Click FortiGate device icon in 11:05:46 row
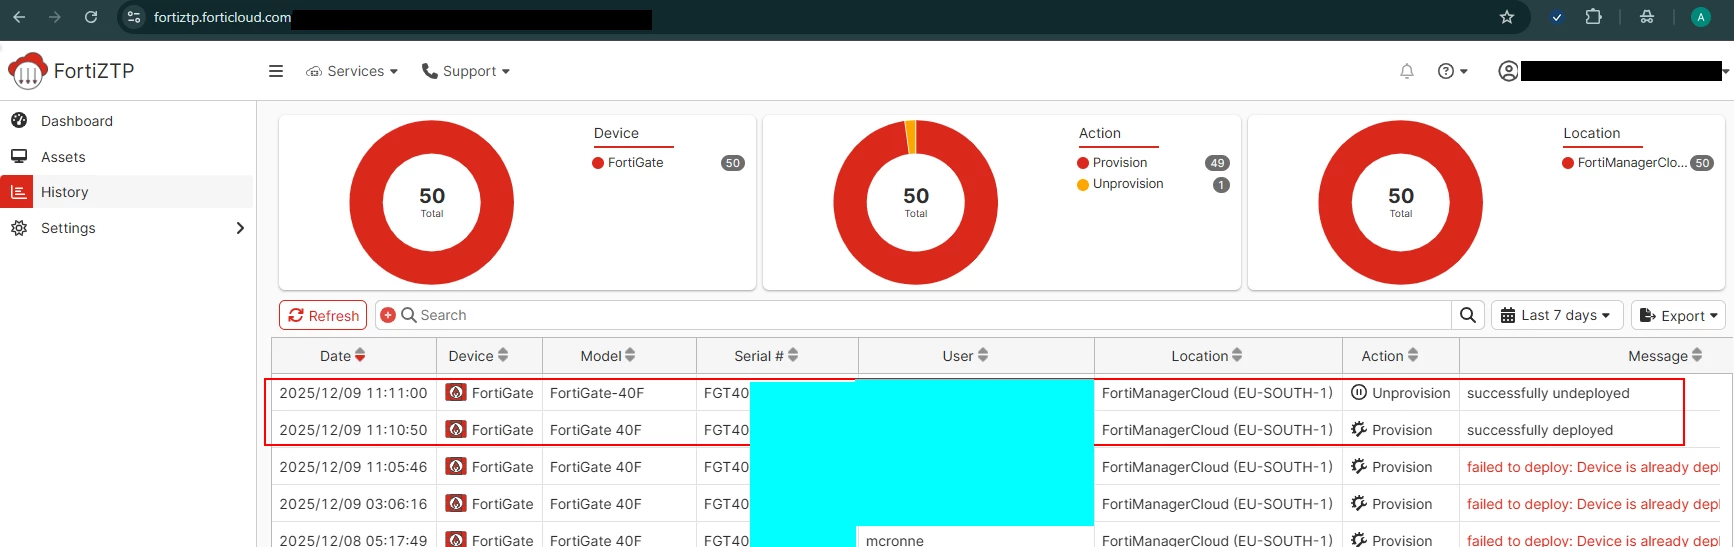The height and width of the screenshot is (547, 1734). pyautogui.click(x=456, y=467)
